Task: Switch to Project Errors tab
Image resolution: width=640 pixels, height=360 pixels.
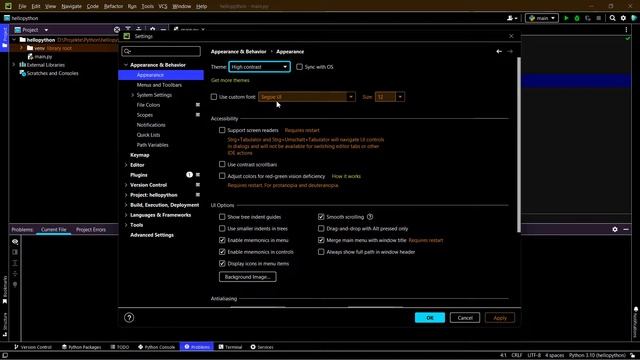Action: click(91, 230)
